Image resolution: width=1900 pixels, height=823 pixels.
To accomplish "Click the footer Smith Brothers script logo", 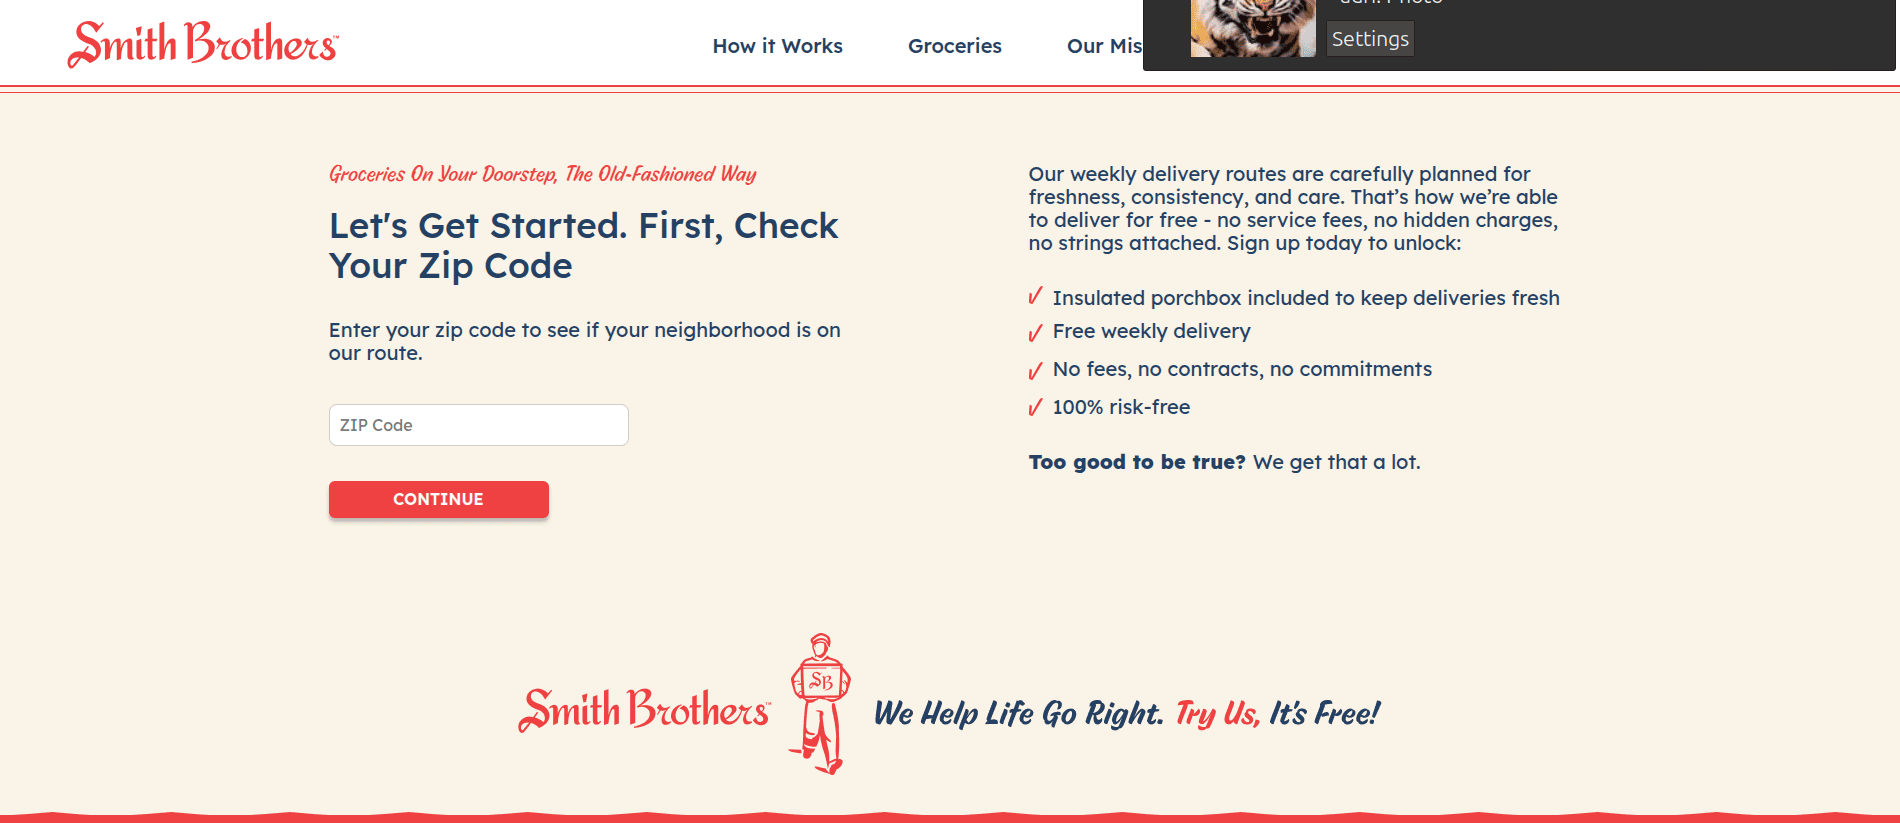I will coord(645,710).
